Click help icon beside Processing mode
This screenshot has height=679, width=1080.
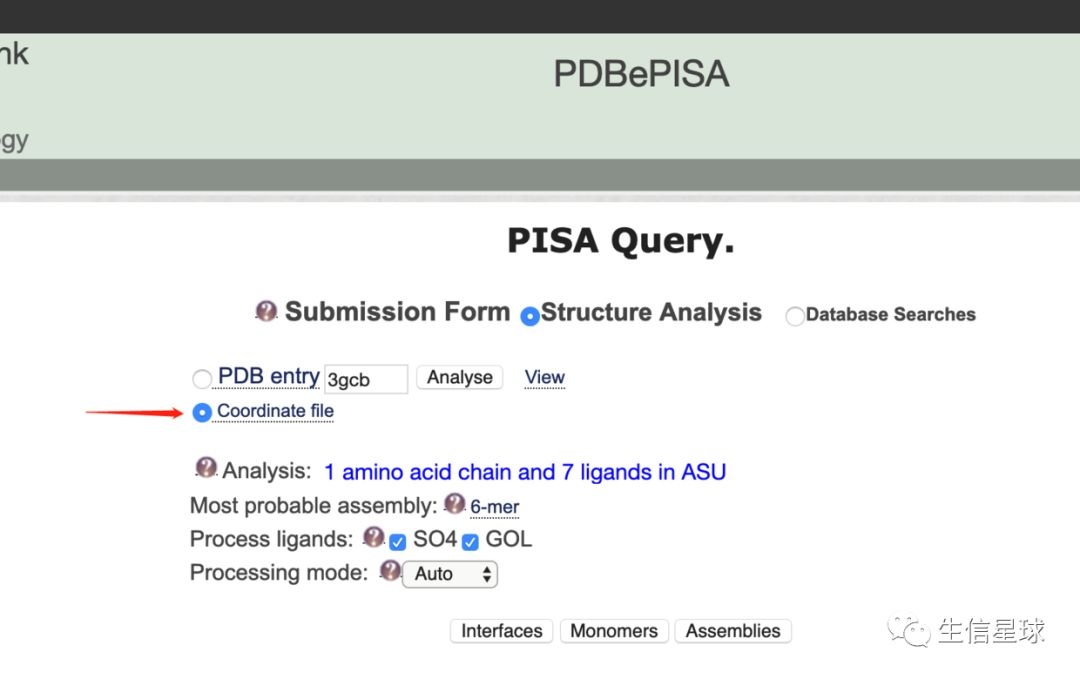pos(390,571)
